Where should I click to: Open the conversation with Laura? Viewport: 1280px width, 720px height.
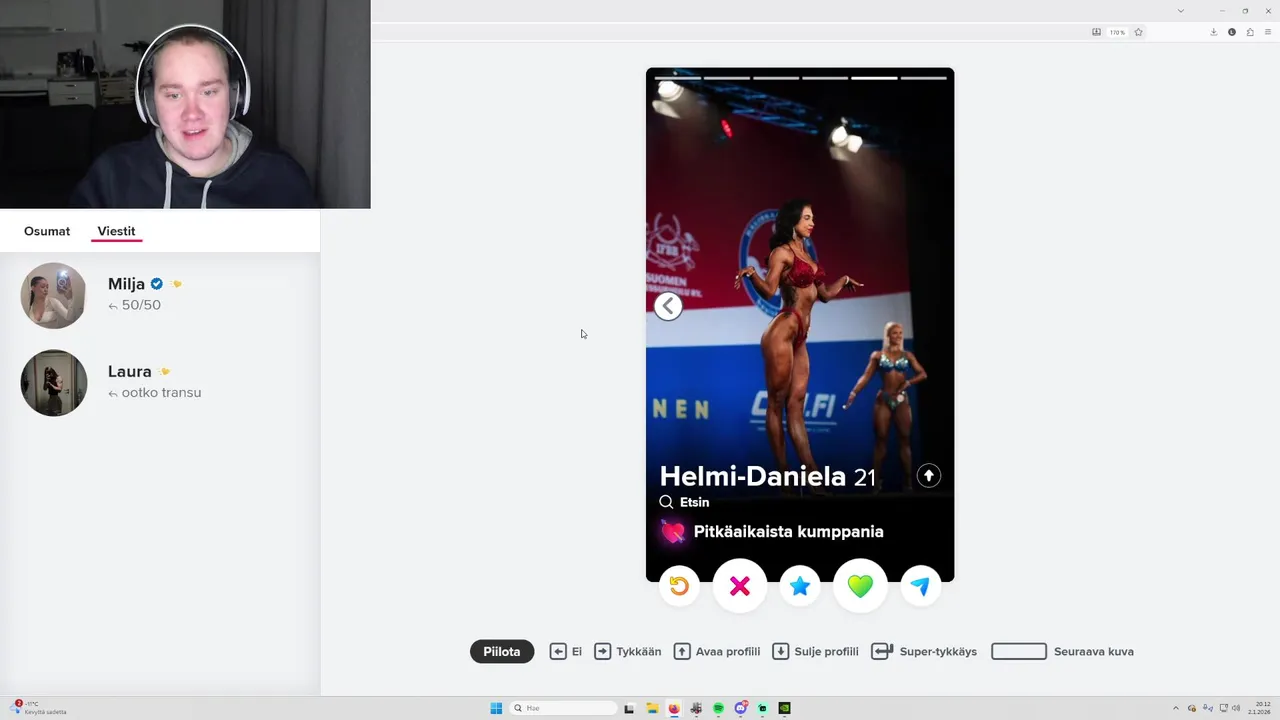pos(160,383)
